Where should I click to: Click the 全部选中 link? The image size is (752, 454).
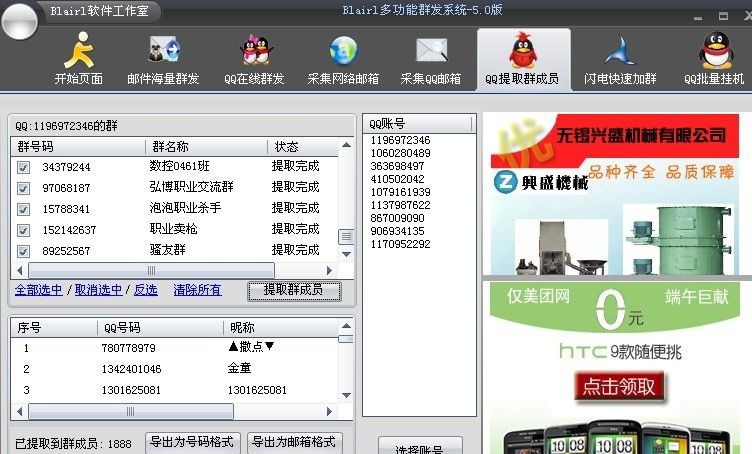pos(38,290)
